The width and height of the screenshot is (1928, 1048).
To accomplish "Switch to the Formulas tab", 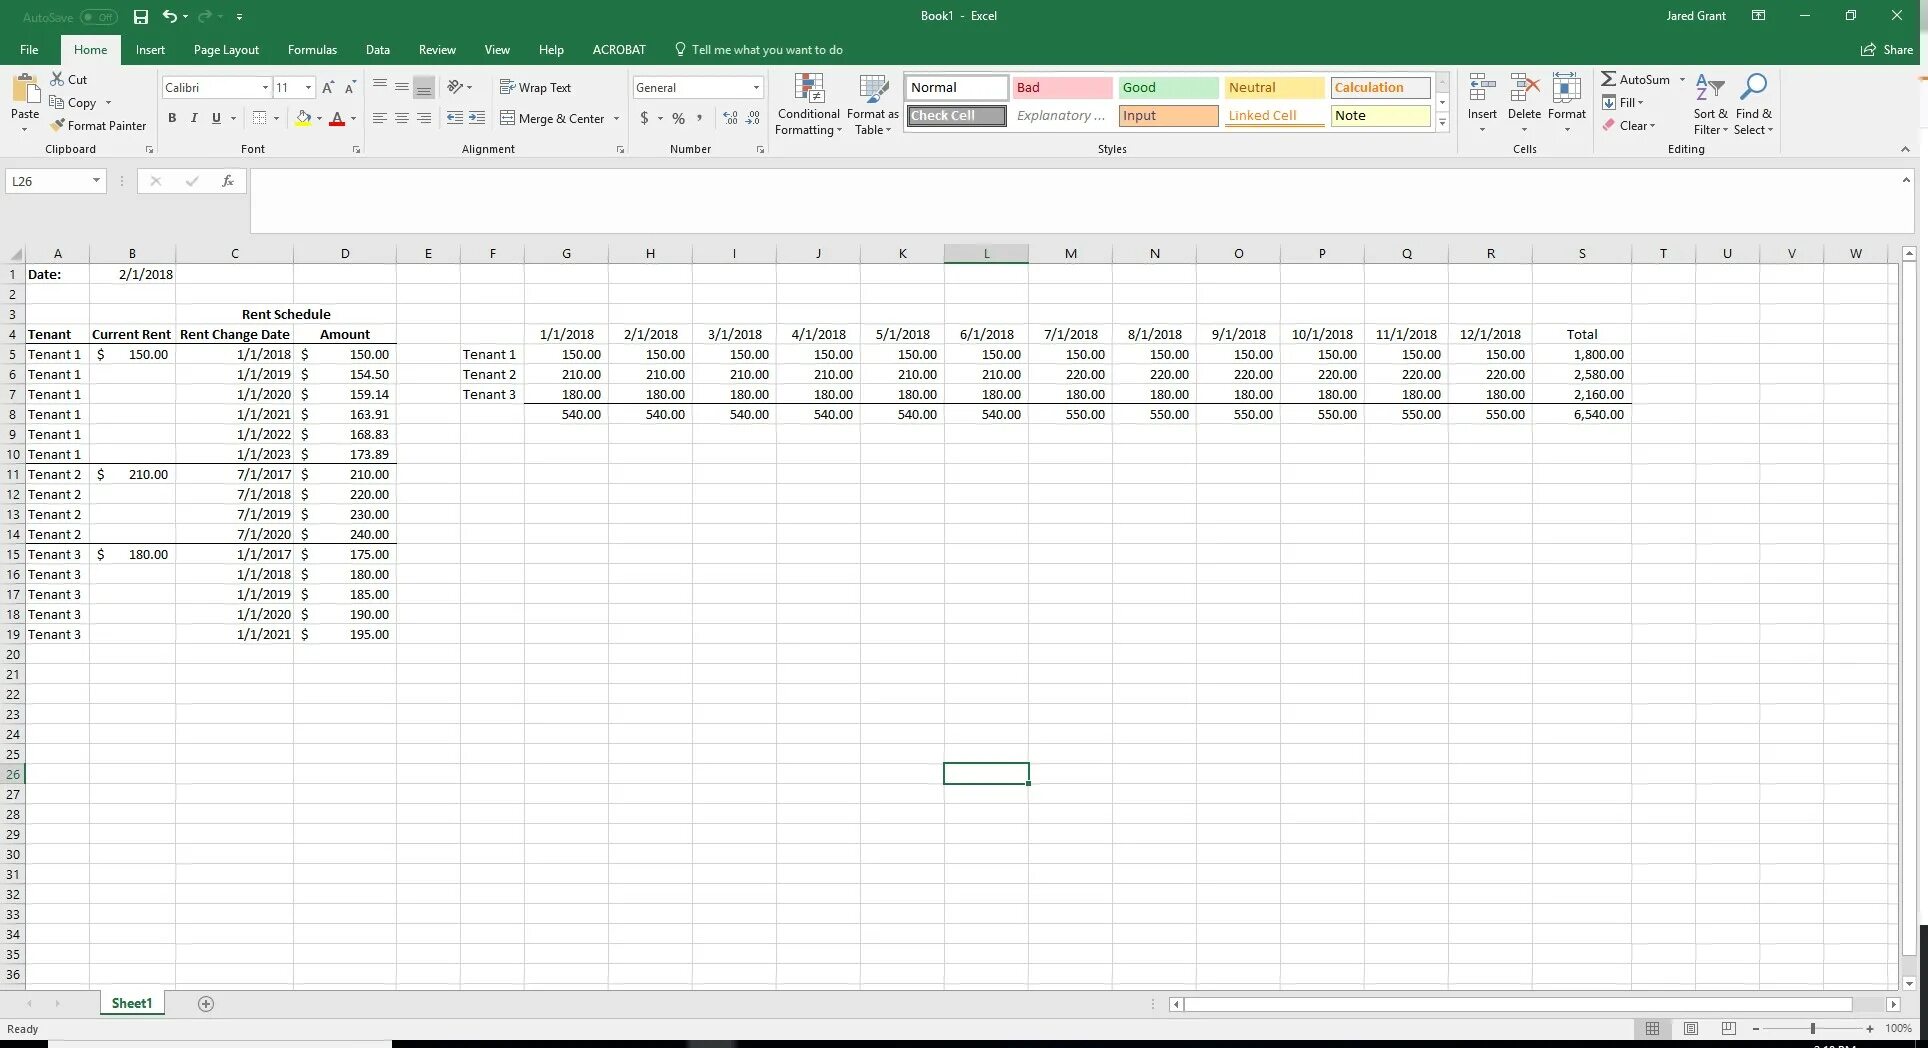I will 312,49.
